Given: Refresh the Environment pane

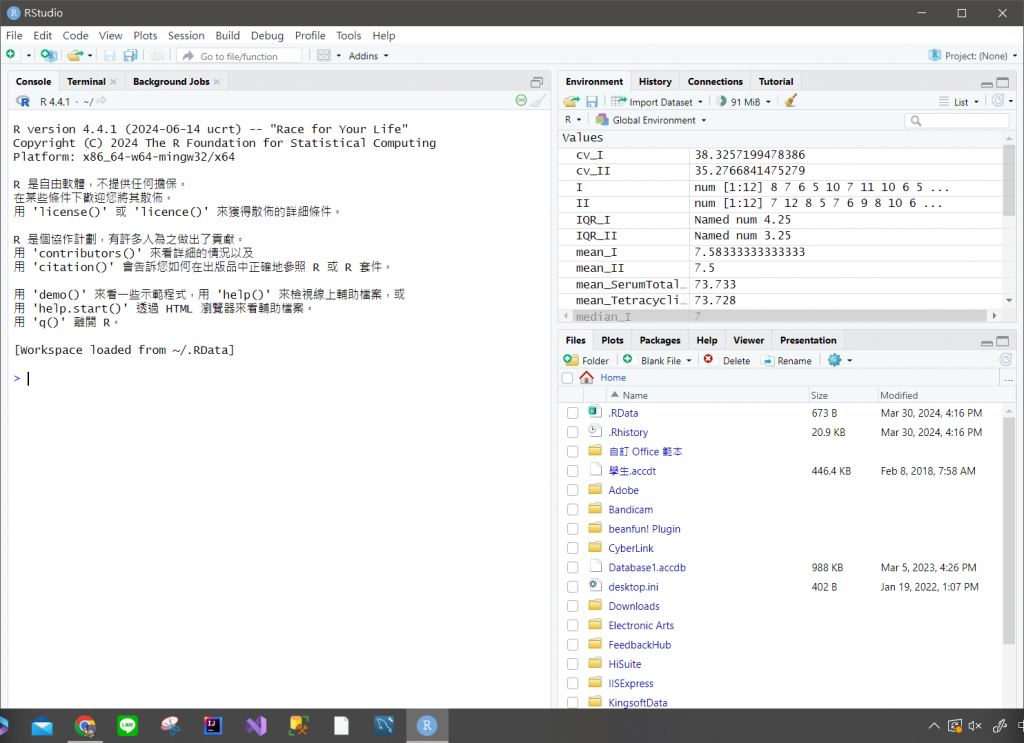Looking at the screenshot, I should click(997, 101).
